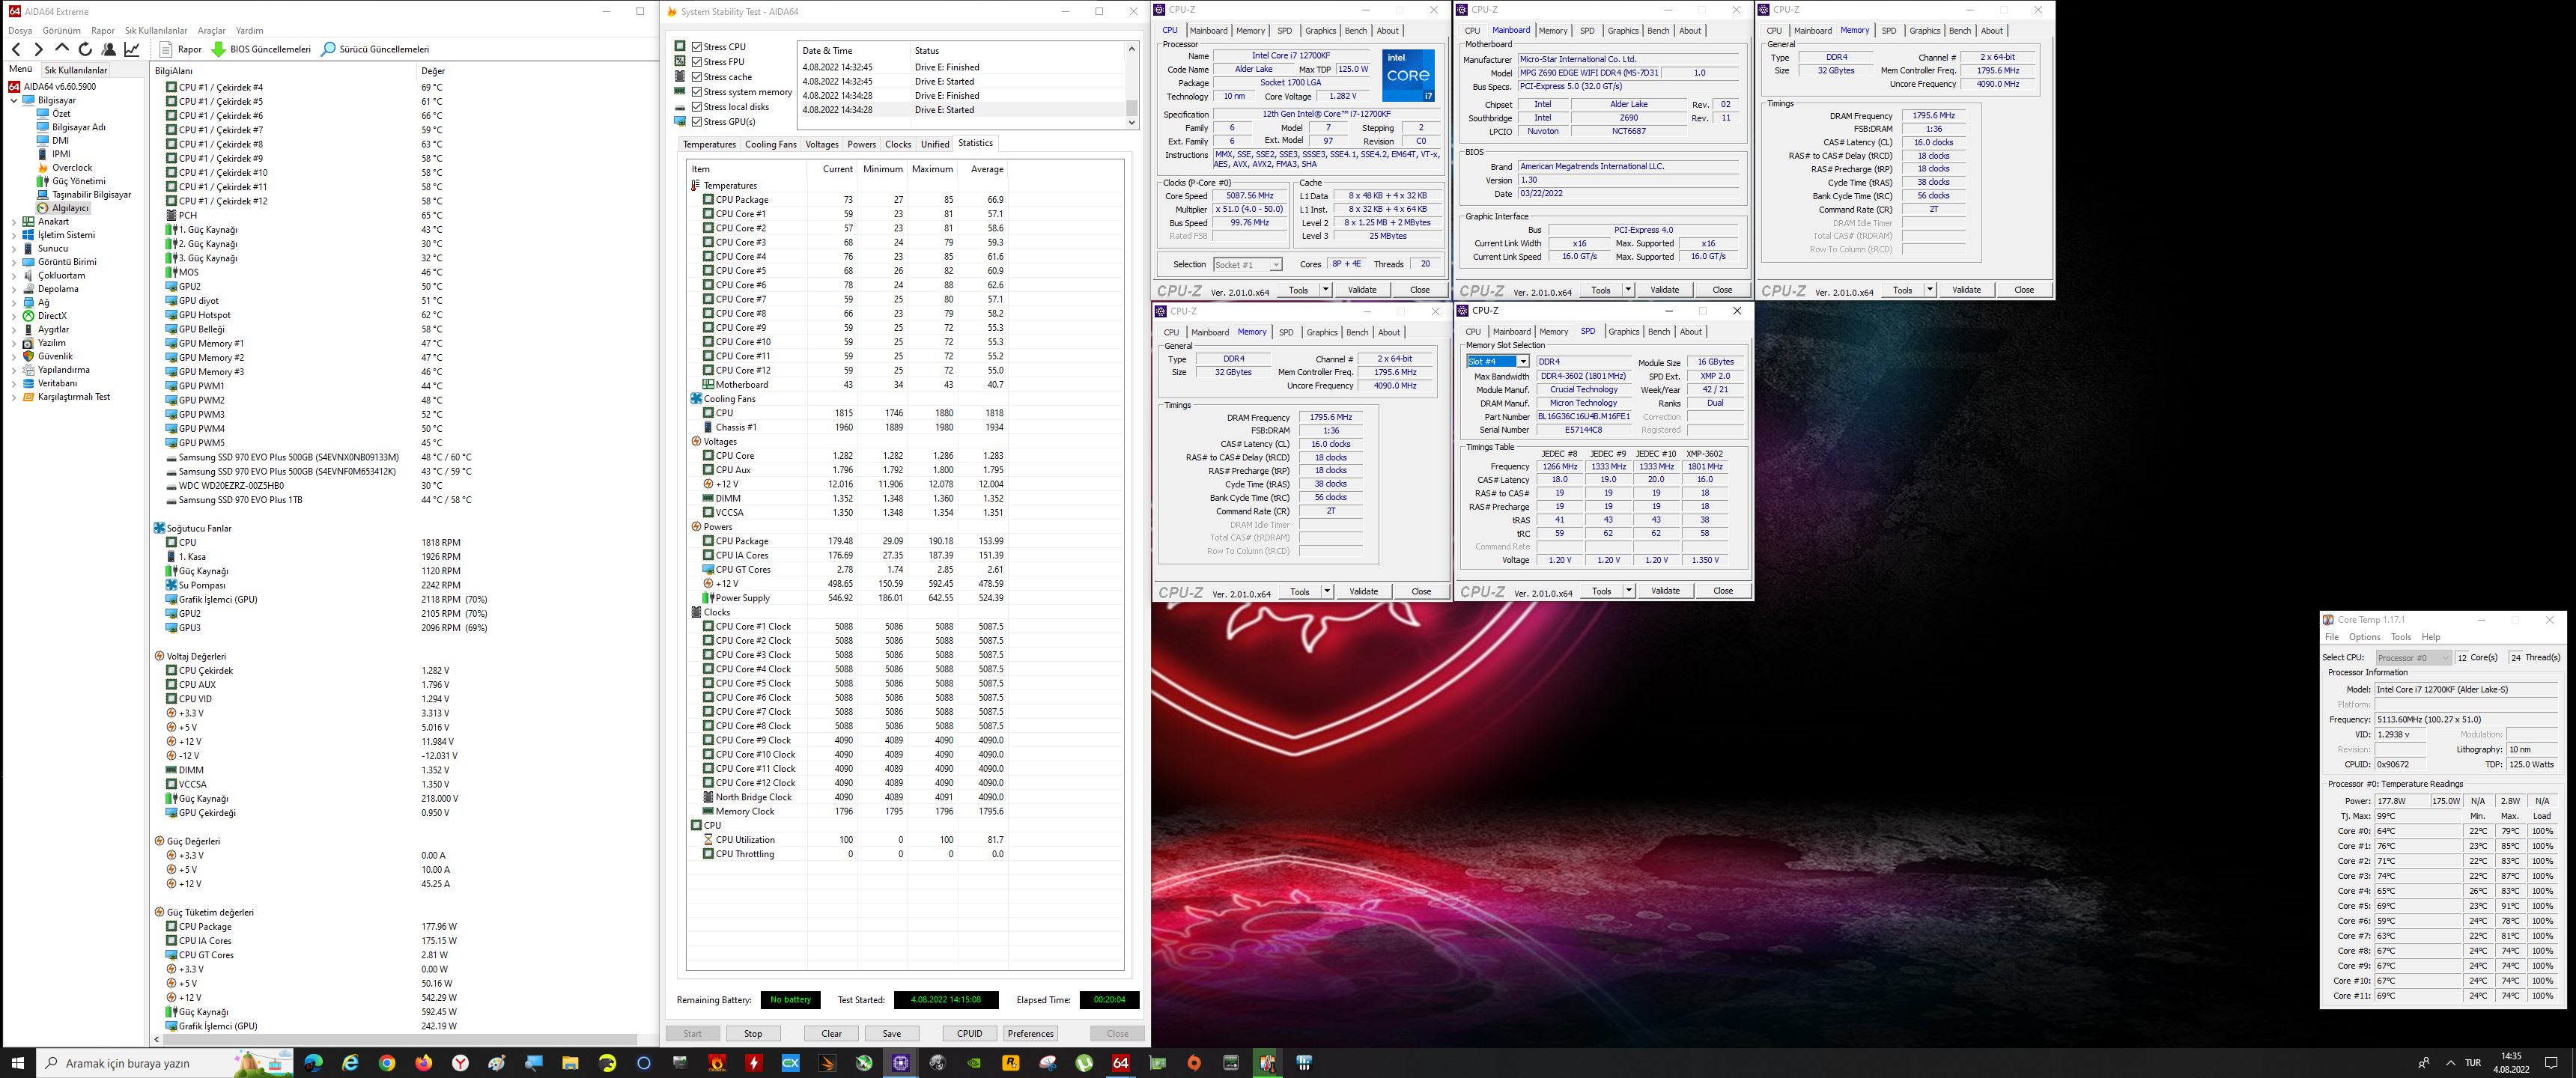Expand the DirectX tree node
This screenshot has height=1078, width=2576.
click(x=14, y=316)
